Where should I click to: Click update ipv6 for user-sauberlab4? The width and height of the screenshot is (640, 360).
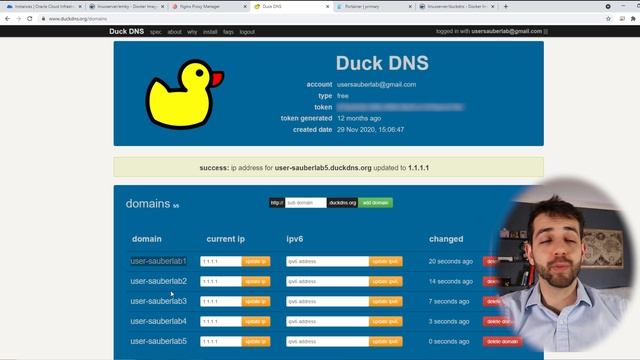pyautogui.click(x=386, y=321)
